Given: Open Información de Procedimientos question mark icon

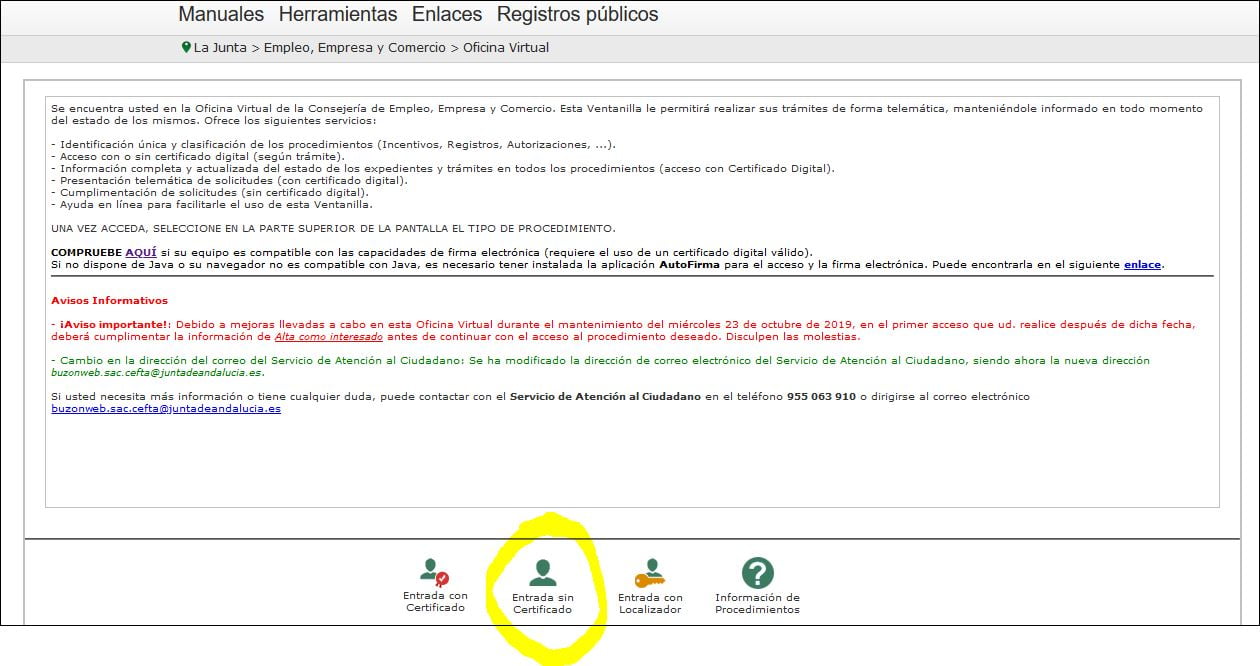Looking at the screenshot, I should 758,573.
